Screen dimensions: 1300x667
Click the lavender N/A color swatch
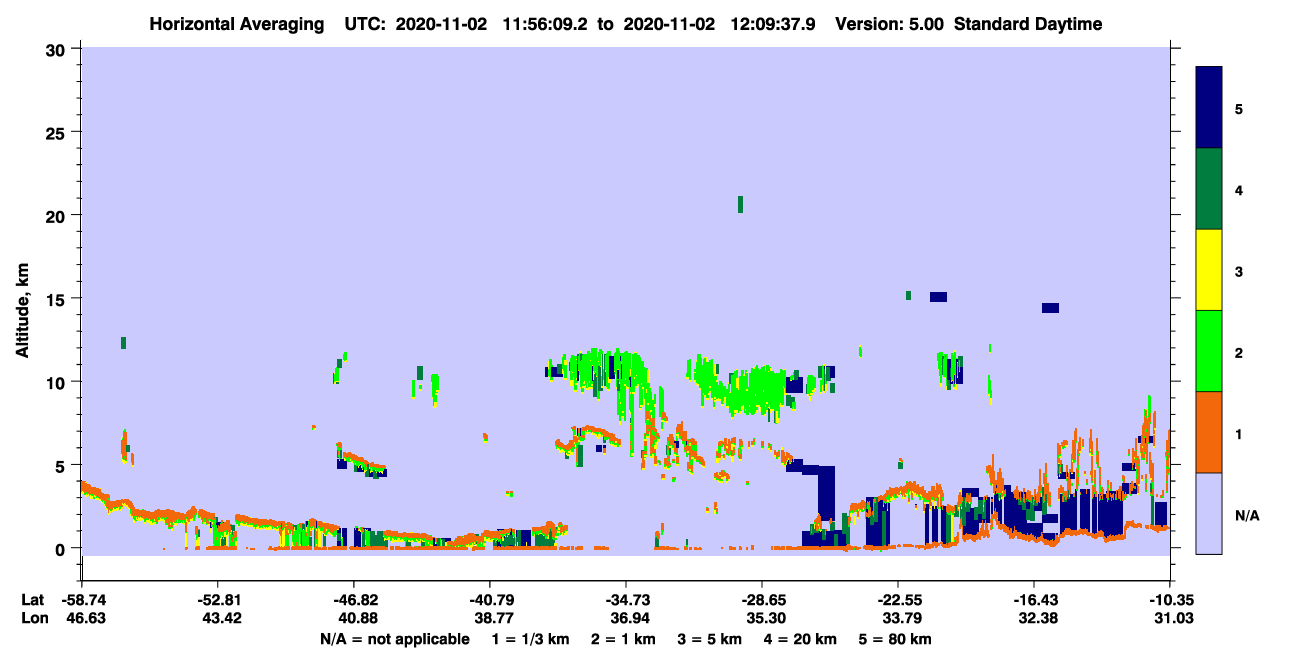[1209, 513]
